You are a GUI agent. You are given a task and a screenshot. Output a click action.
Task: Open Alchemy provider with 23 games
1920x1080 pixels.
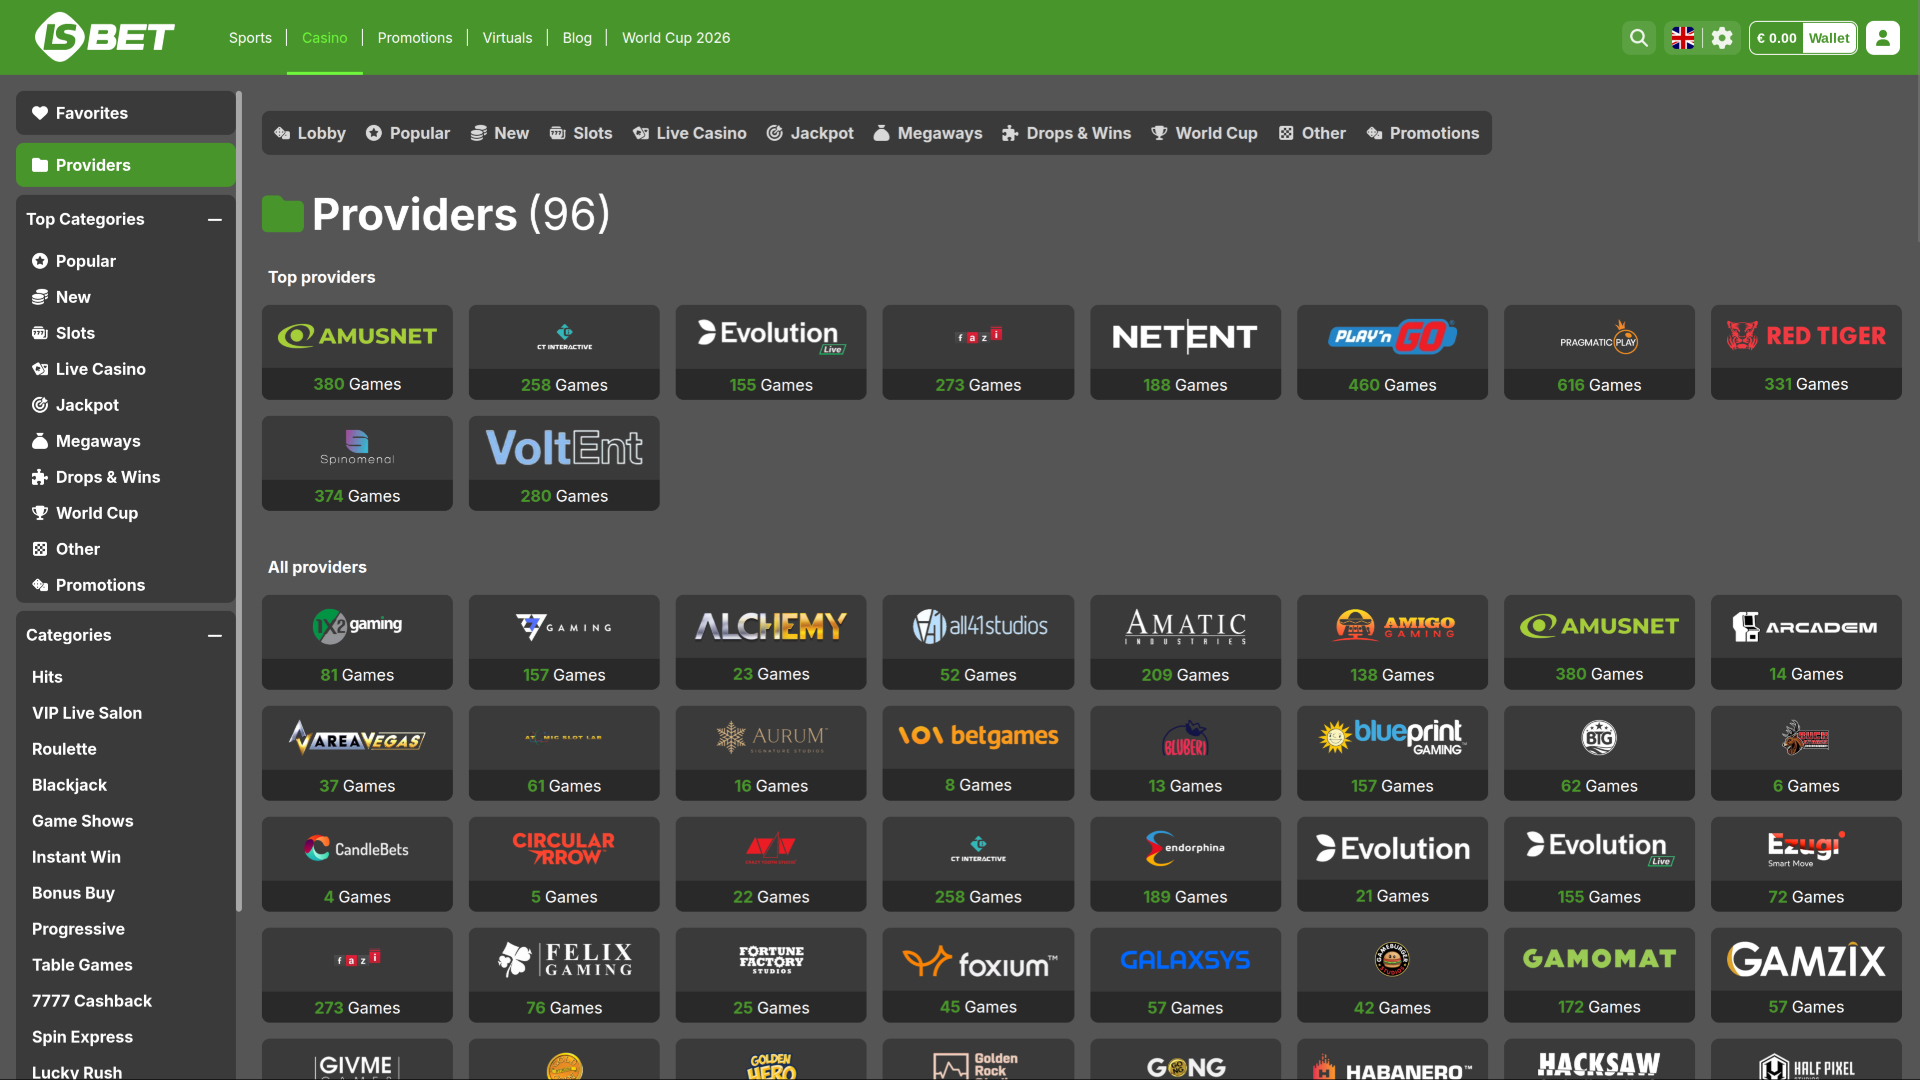tap(771, 642)
